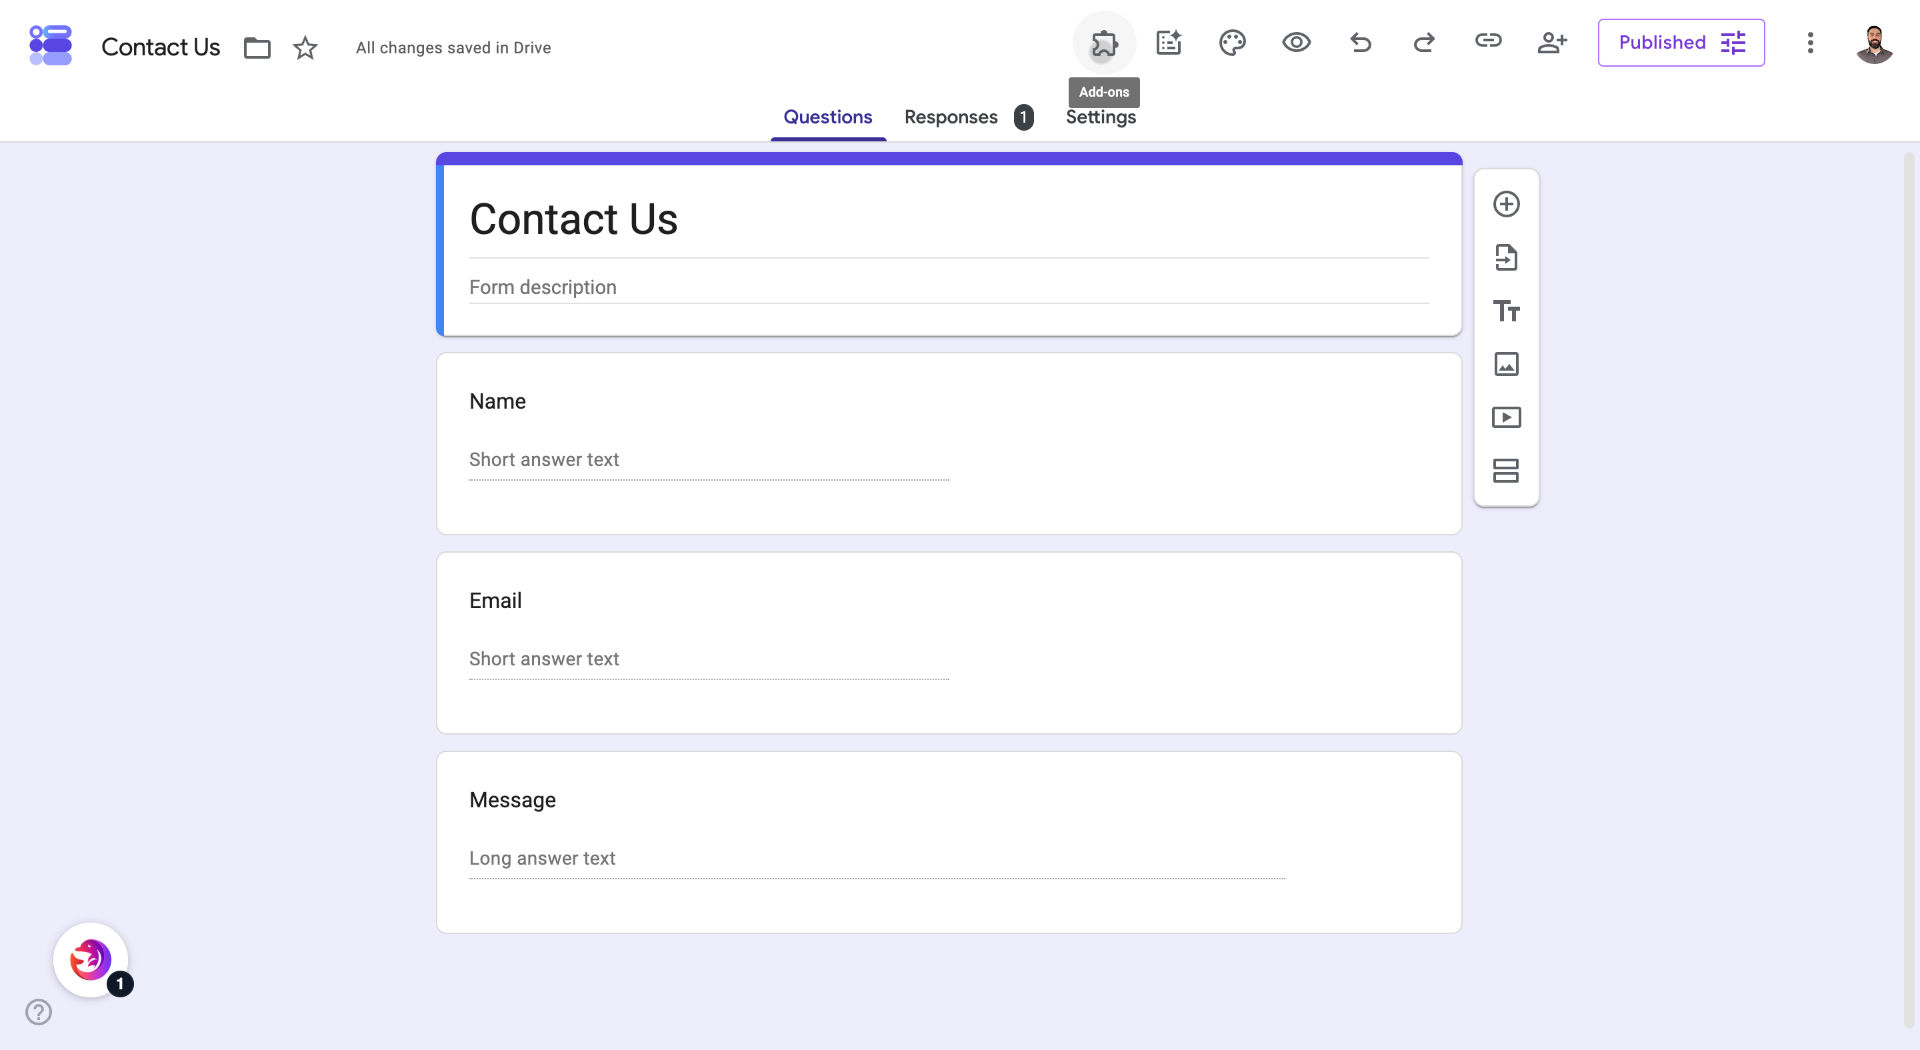Screen dimensions: 1920x1050
Task: Redo the last change
Action: coord(1424,43)
